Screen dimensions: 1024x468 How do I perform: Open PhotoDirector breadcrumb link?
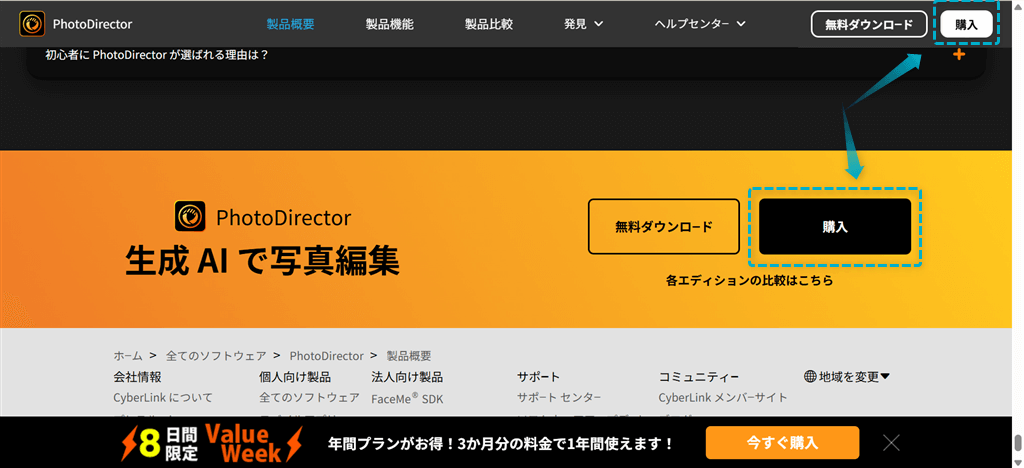point(327,356)
